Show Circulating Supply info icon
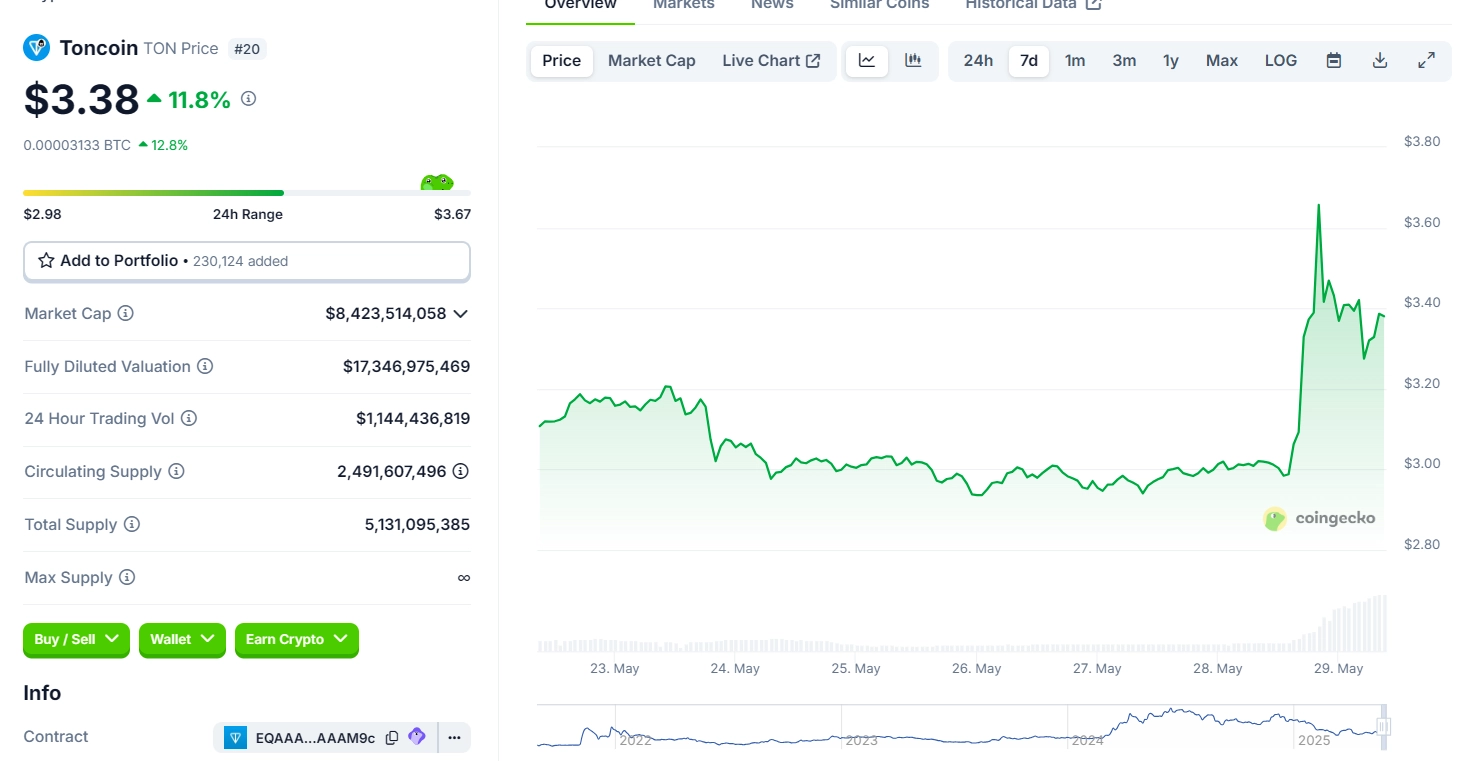 click(x=176, y=471)
